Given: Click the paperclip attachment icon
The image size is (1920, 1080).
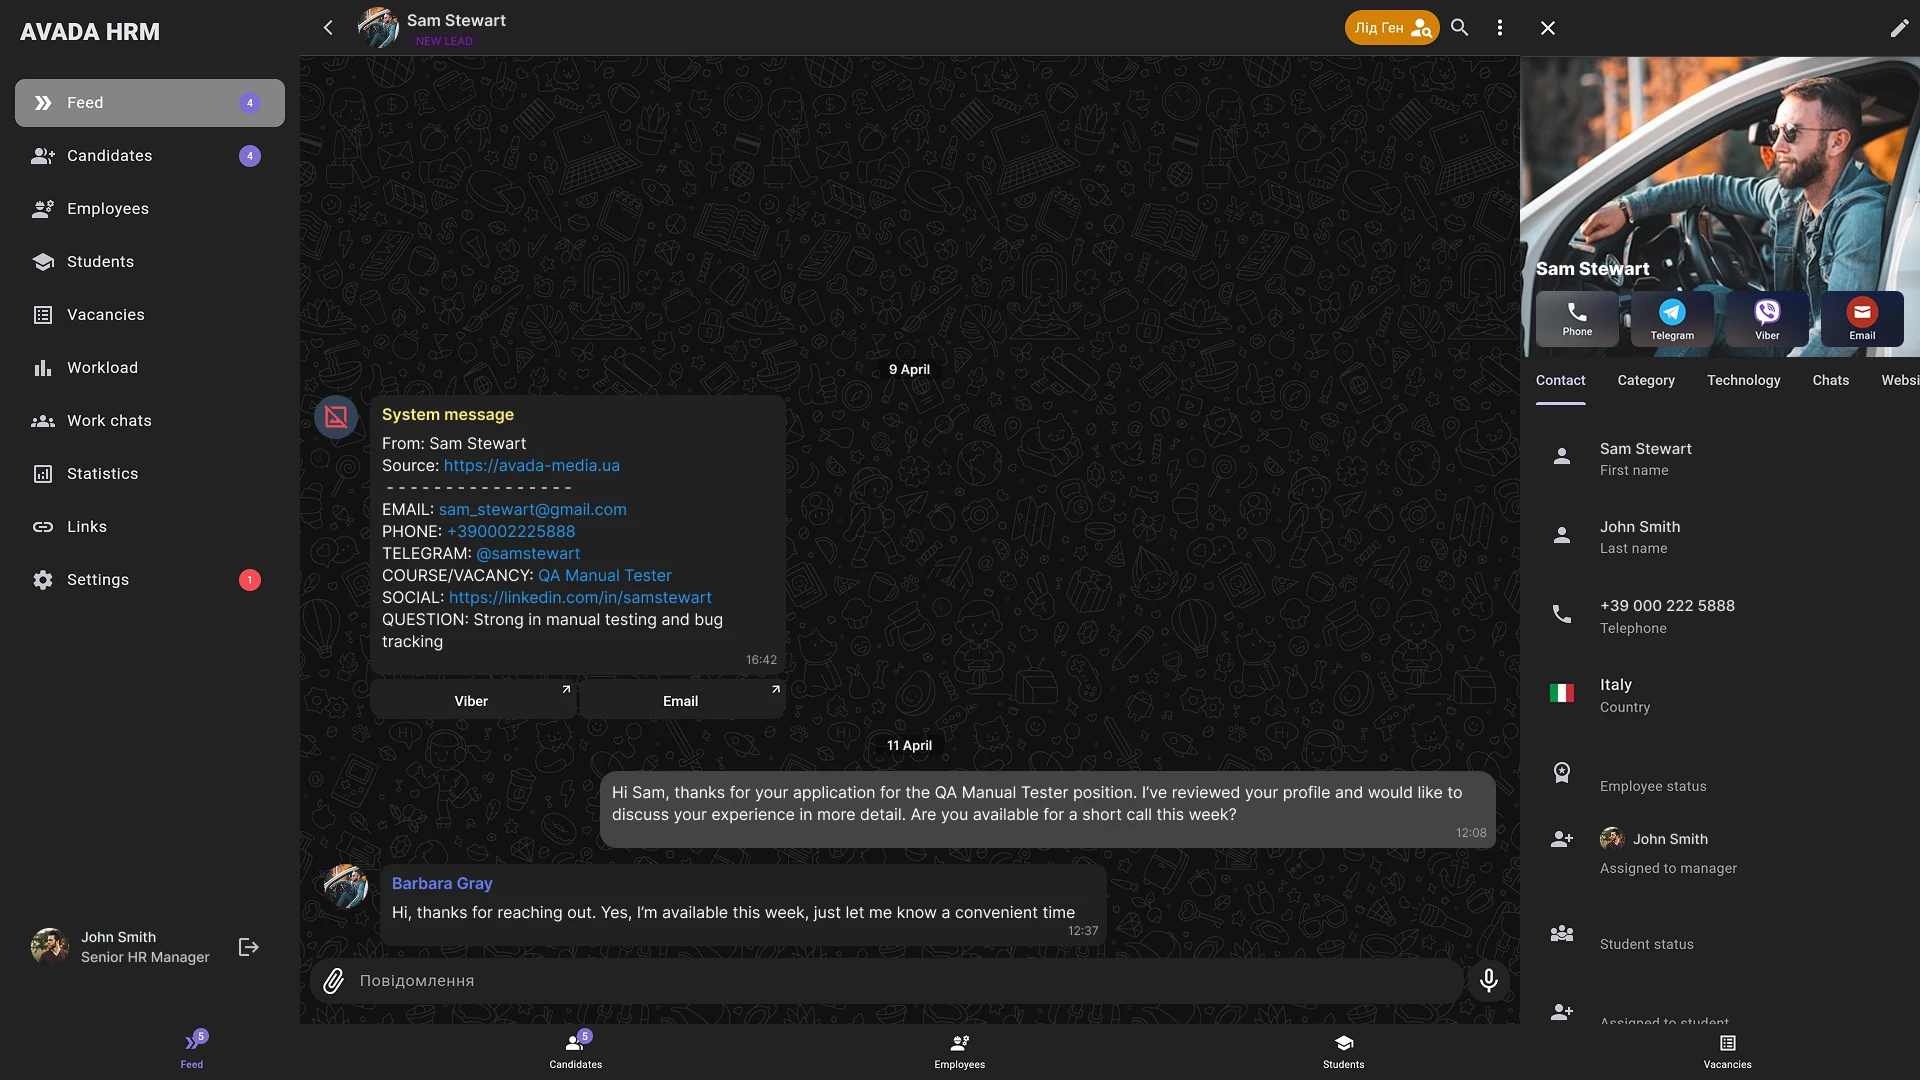Looking at the screenshot, I should tap(334, 981).
